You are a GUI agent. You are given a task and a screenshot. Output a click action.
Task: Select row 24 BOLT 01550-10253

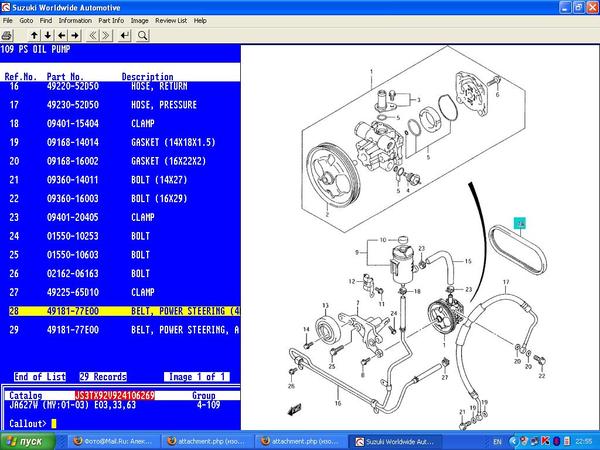[120, 236]
